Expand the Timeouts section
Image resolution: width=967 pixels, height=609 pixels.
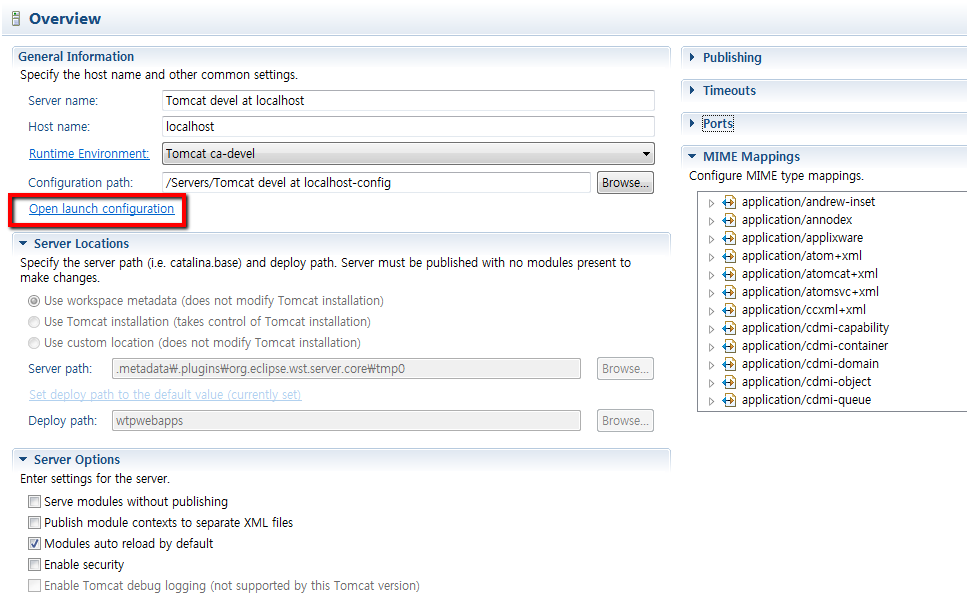coord(692,90)
